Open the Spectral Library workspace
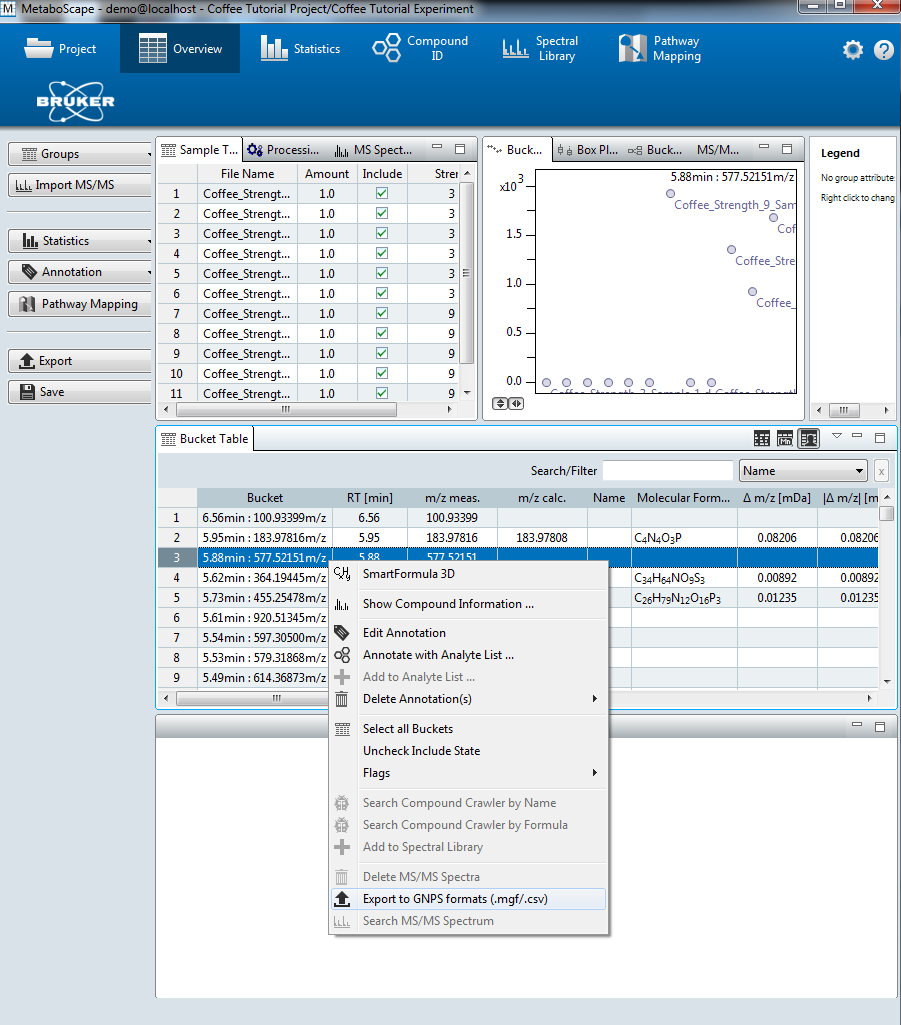 click(x=540, y=48)
